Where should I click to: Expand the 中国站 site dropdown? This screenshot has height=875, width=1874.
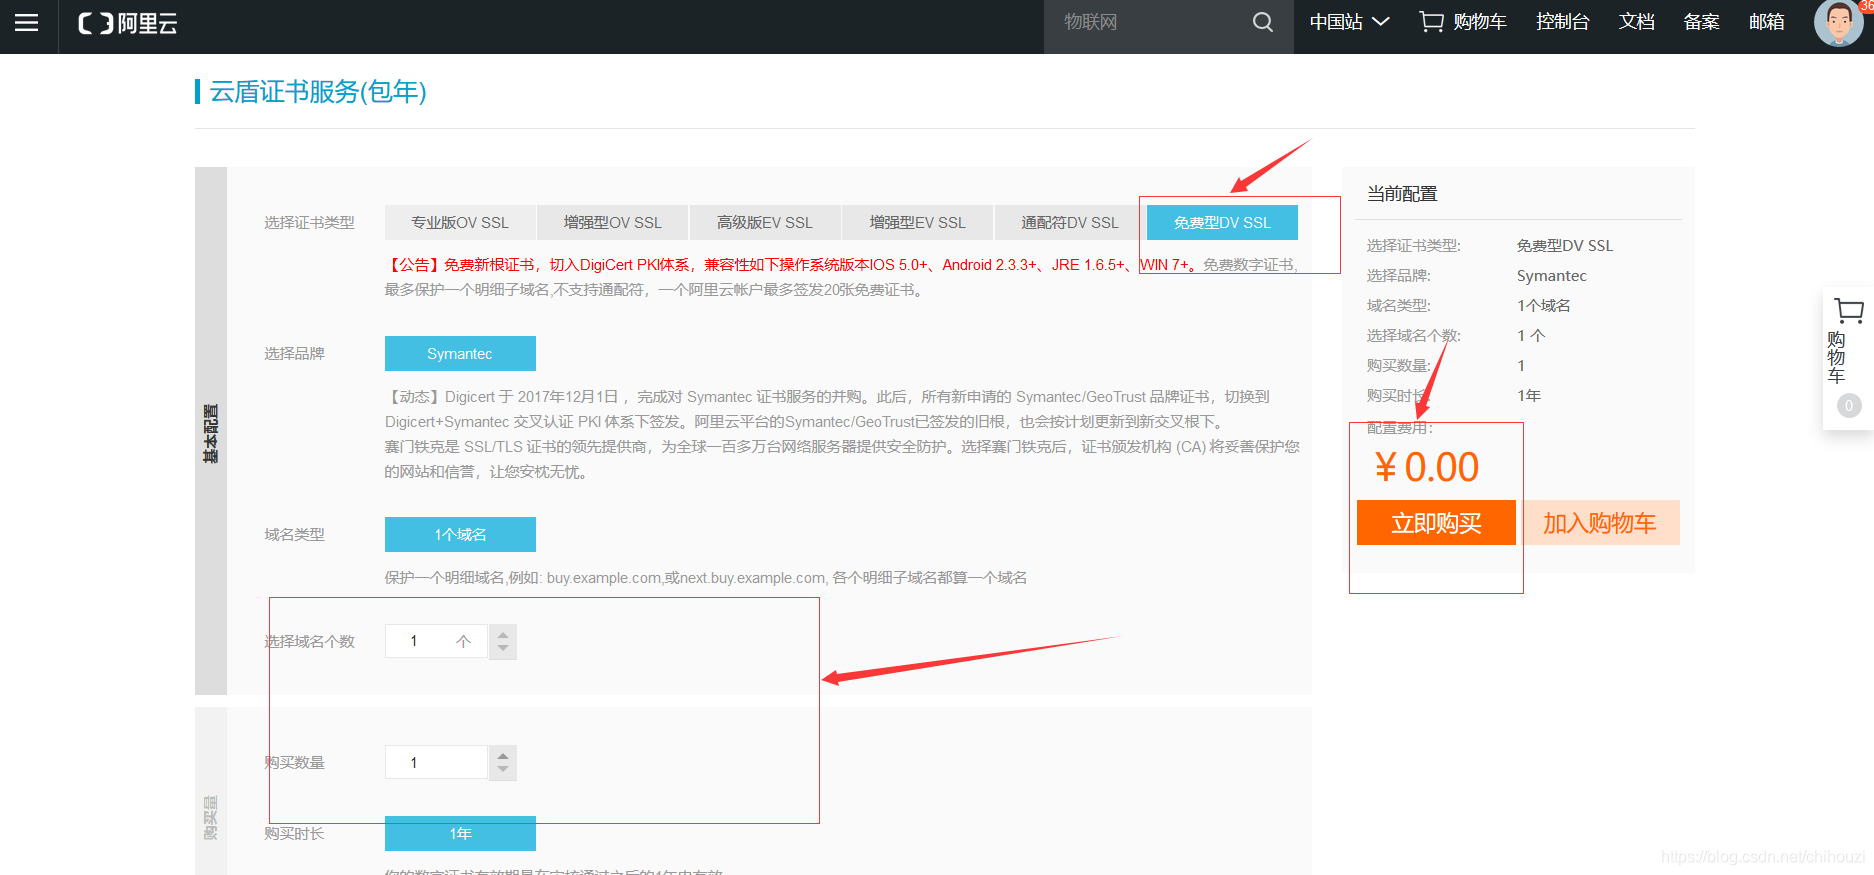click(x=1349, y=22)
